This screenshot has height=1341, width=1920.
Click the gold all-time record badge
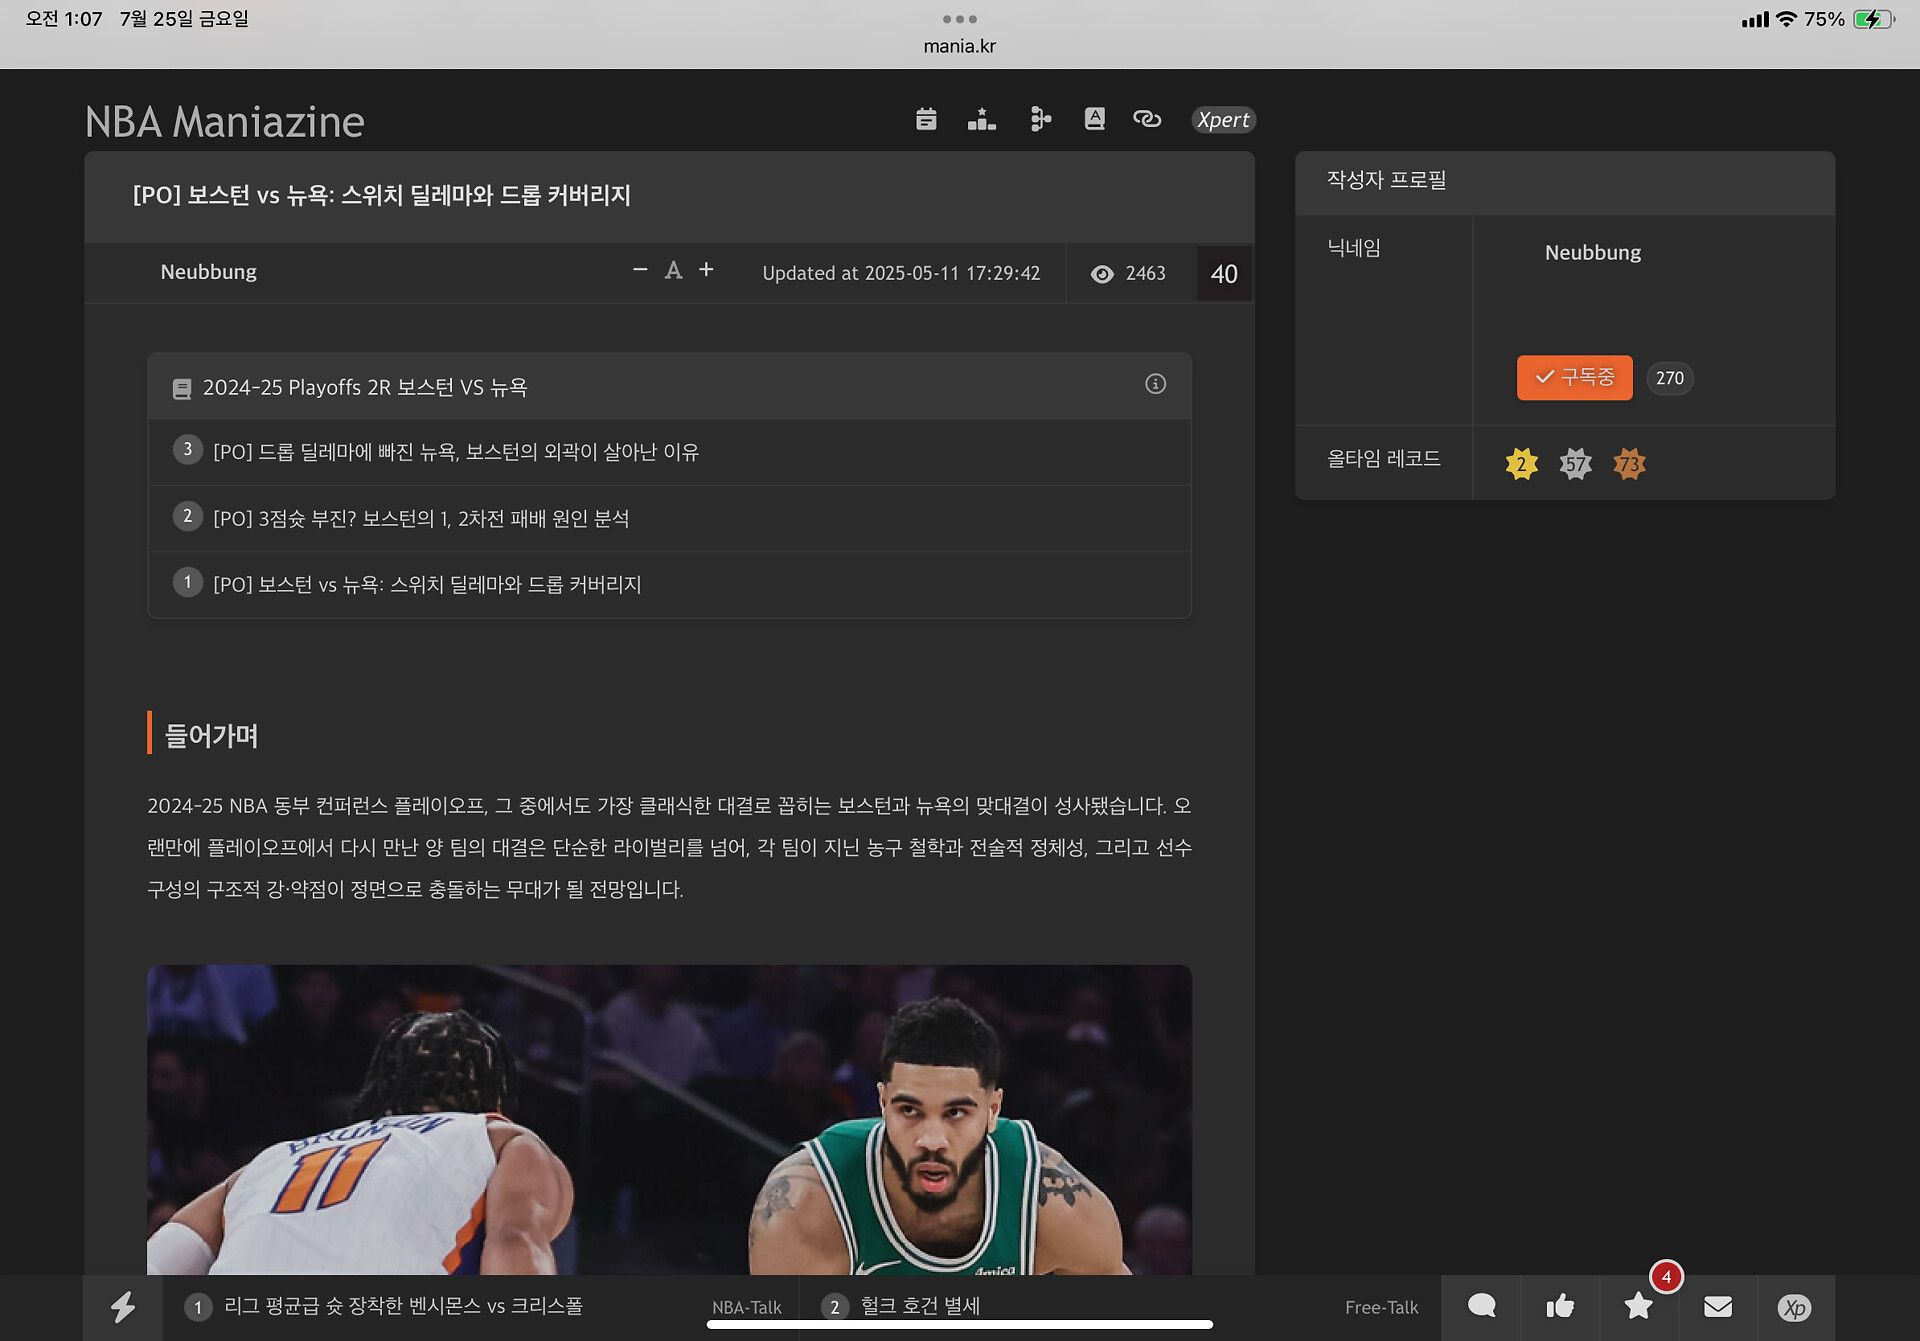(x=1521, y=463)
